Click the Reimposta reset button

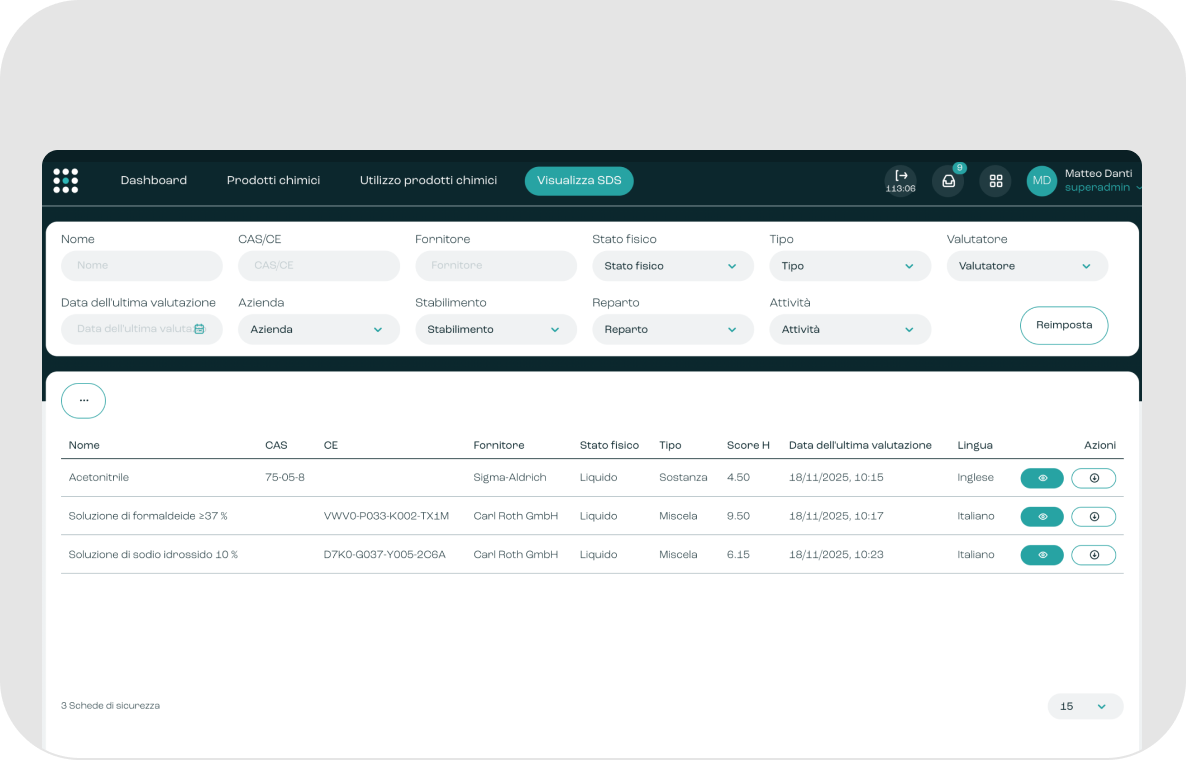click(x=1064, y=325)
